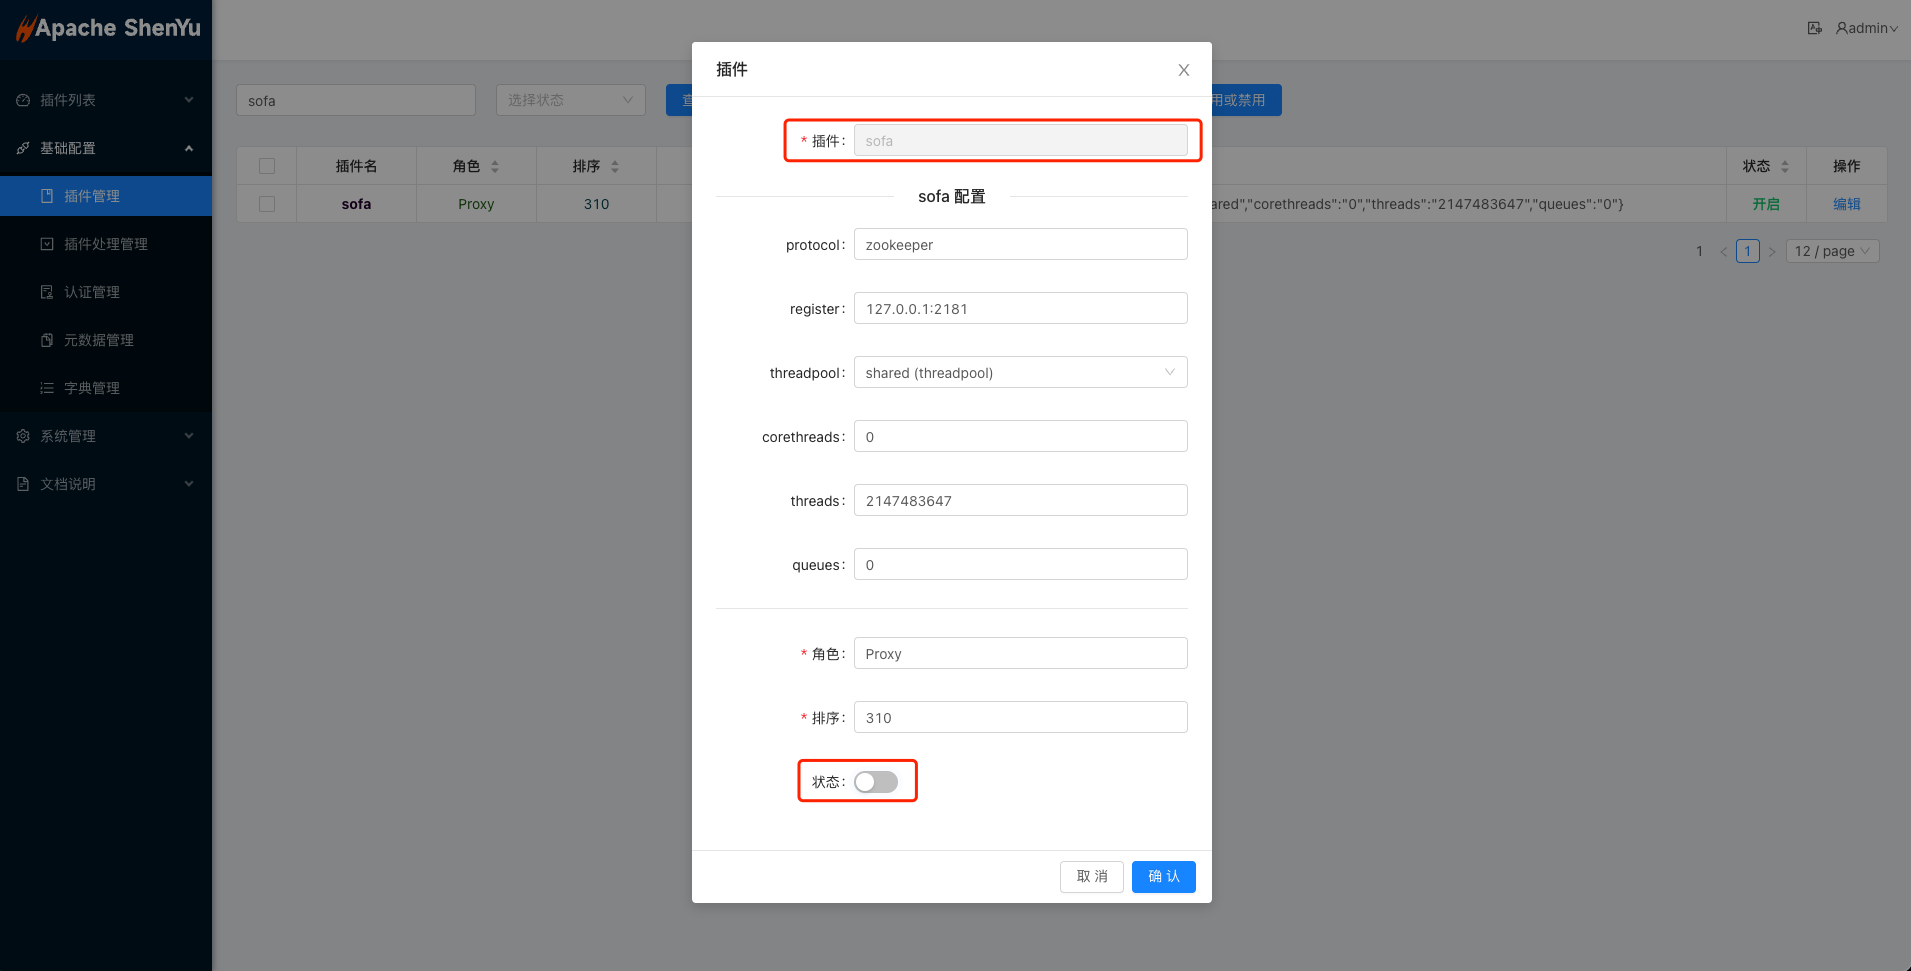Toggle the 状态 switch in plugin dialog

pos(876,782)
